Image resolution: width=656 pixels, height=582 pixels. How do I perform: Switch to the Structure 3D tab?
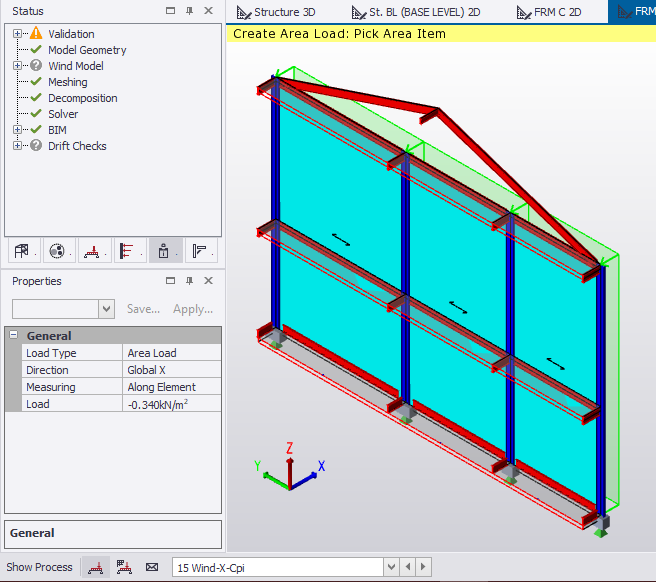[276, 12]
